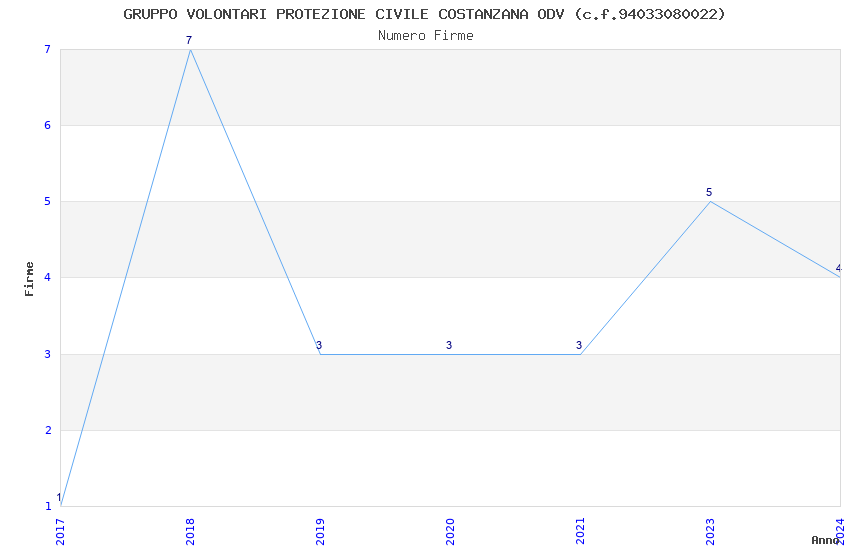
Task: Select the 2017 x-axis year label
Action: point(60,532)
